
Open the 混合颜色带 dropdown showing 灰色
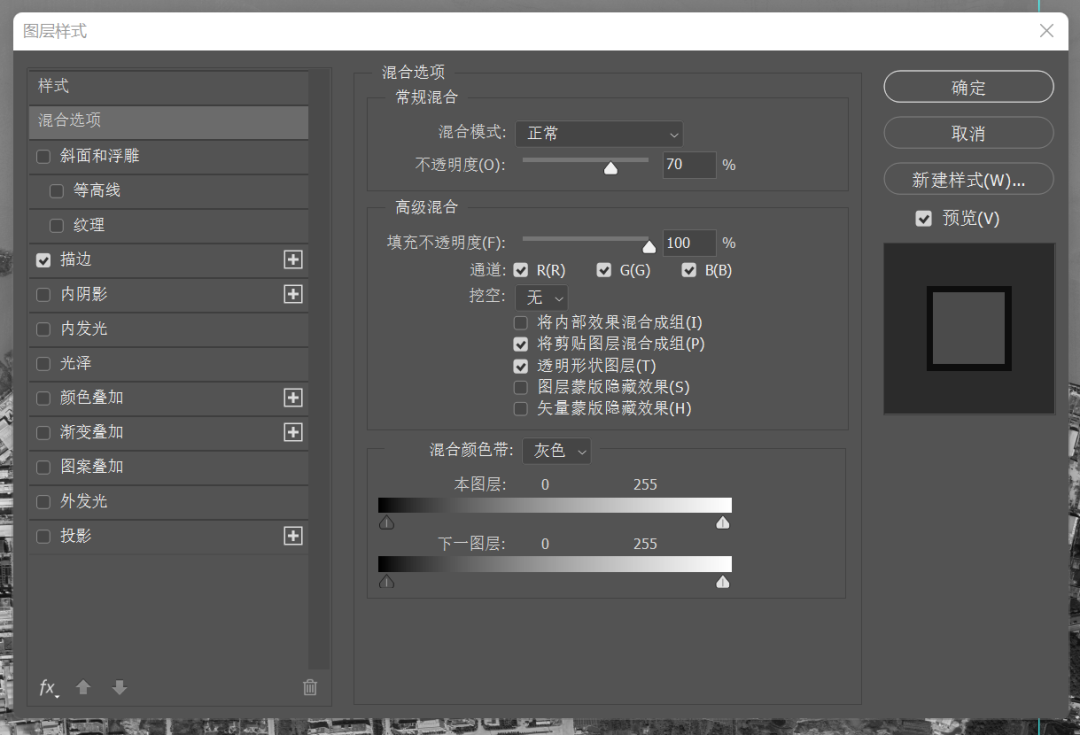point(557,451)
